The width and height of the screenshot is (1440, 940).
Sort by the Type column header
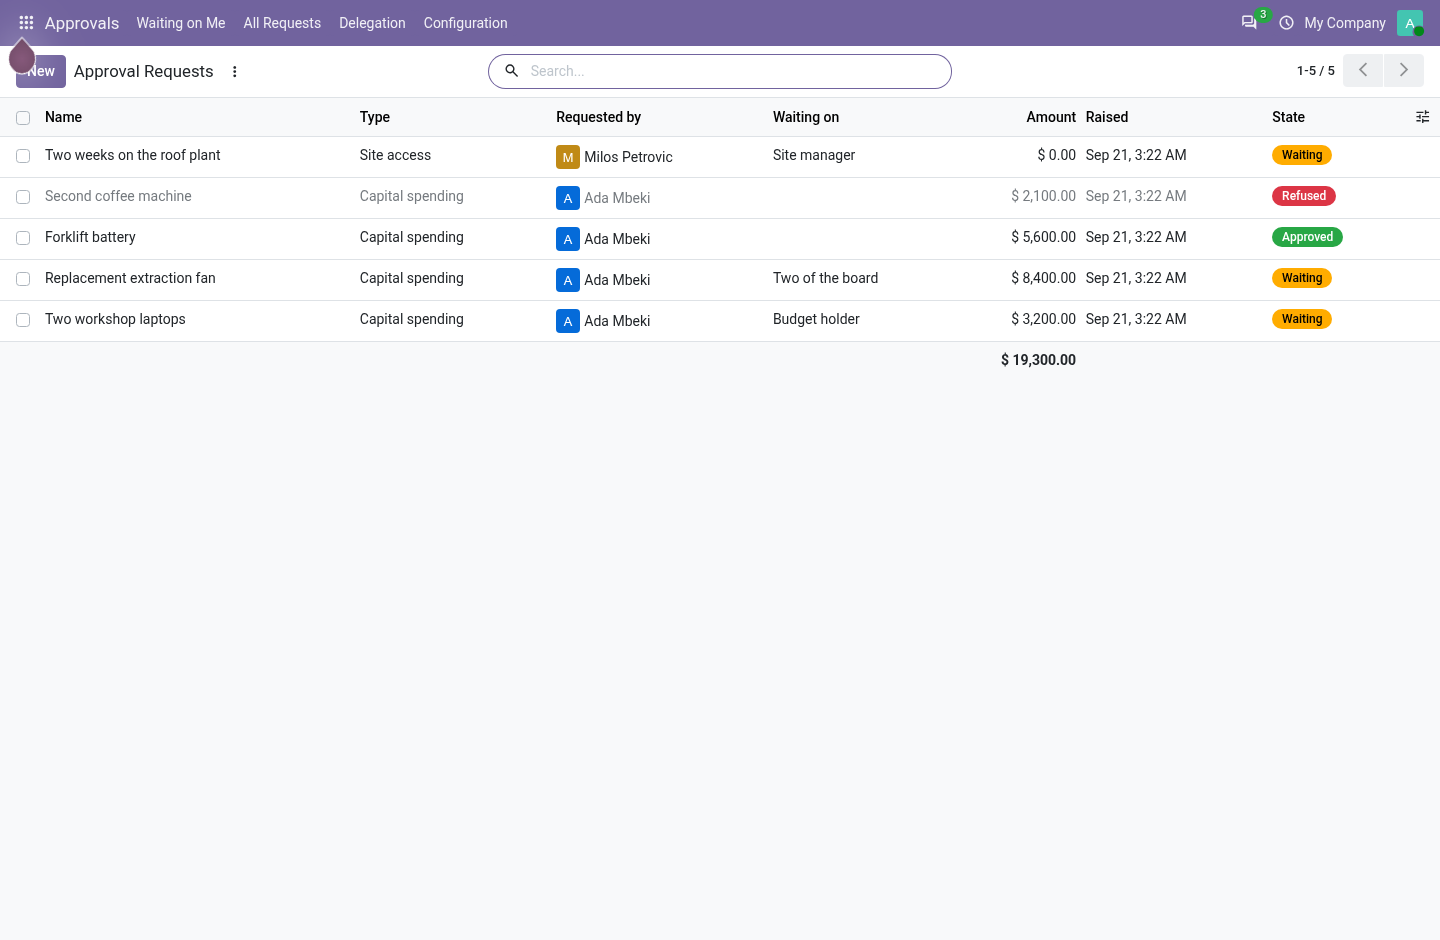point(375,117)
